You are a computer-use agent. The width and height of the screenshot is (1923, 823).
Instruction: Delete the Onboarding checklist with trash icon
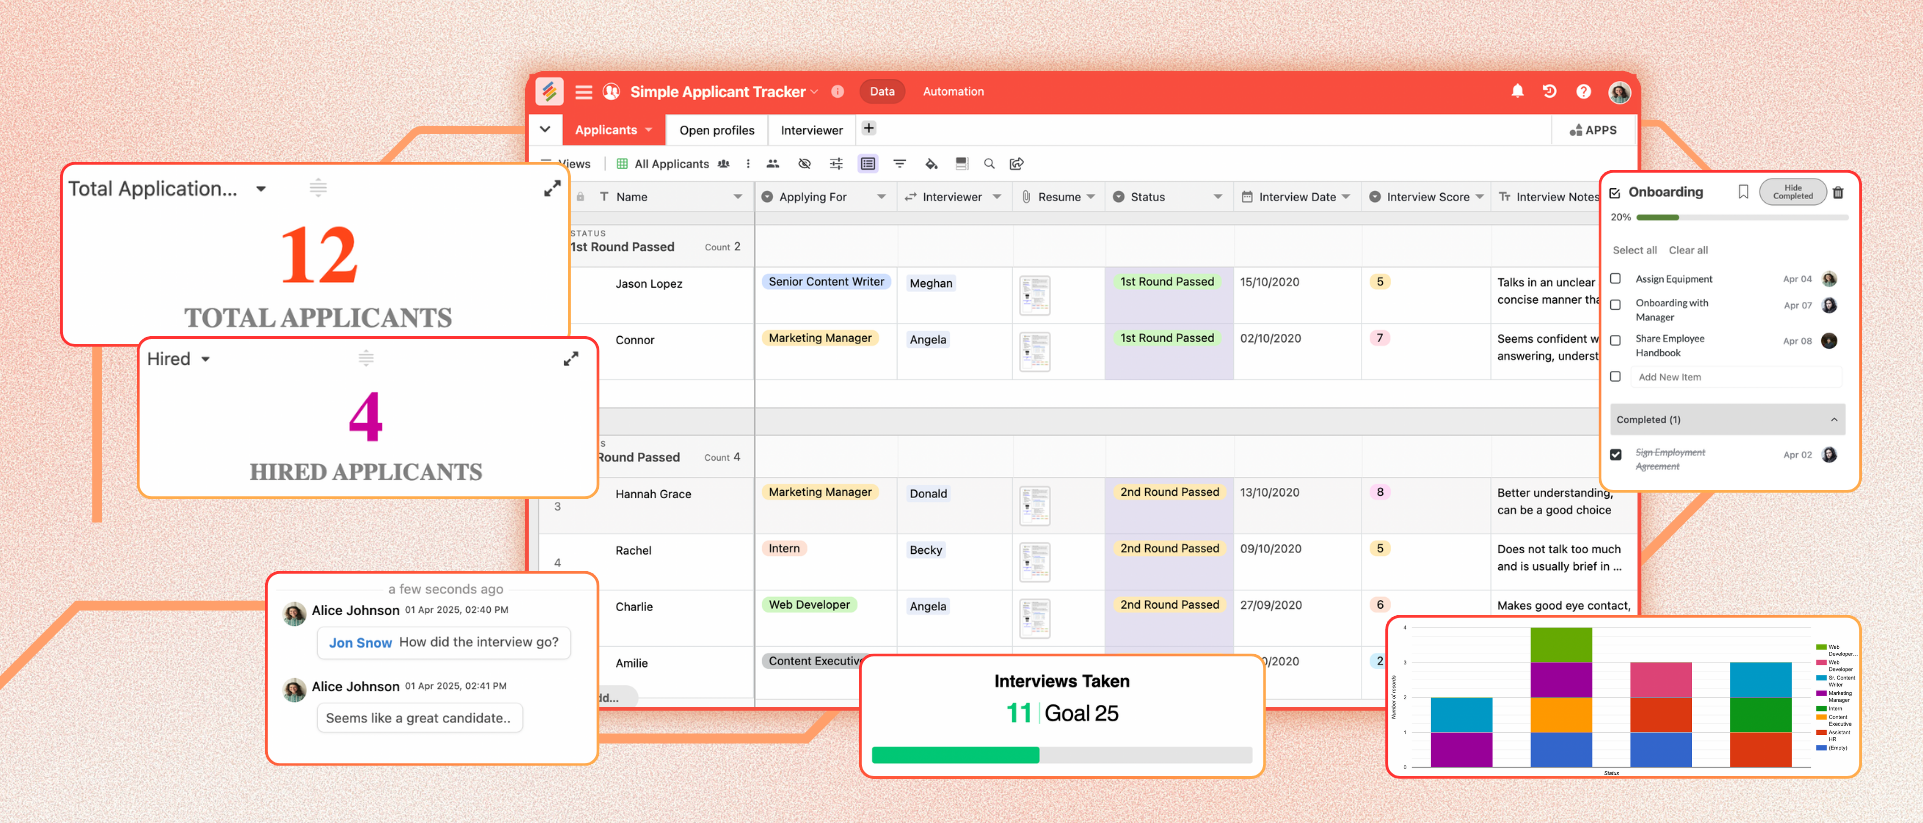click(x=1838, y=192)
